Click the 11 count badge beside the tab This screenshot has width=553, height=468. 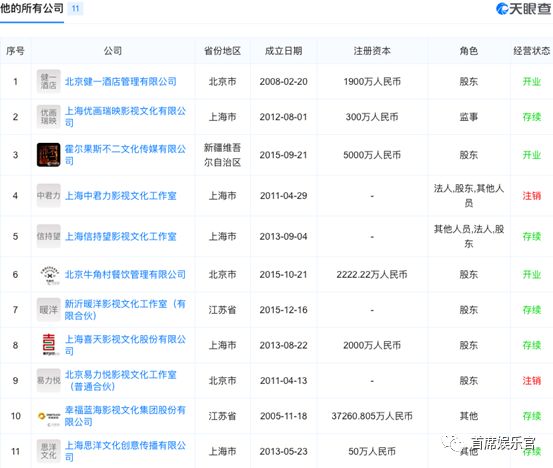[x=75, y=8]
